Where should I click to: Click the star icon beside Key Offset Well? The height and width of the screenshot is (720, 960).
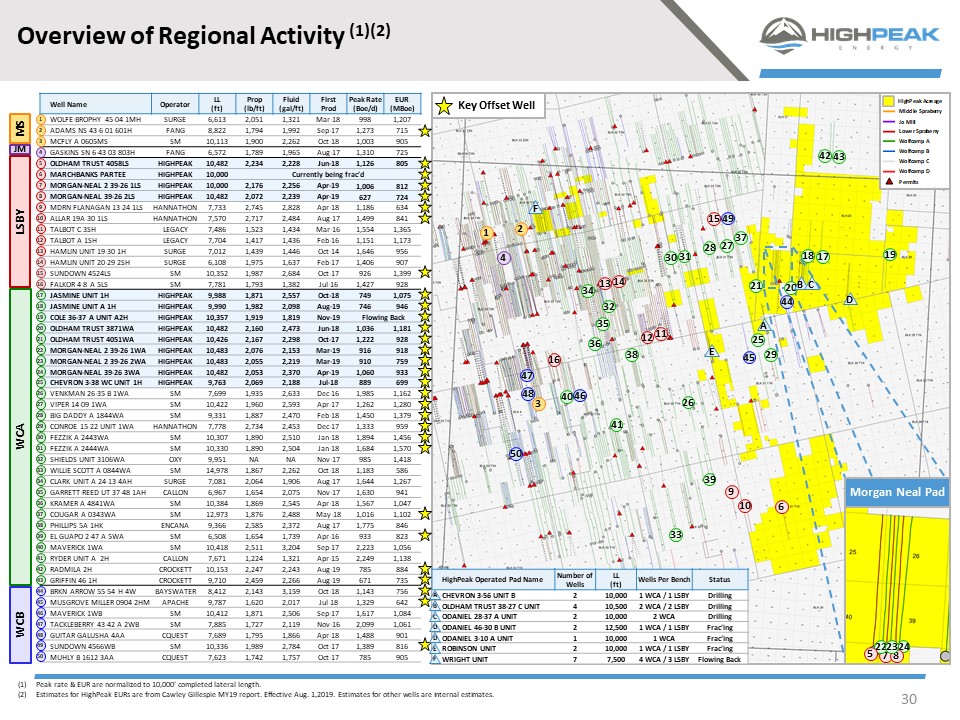(x=443, y=106)
